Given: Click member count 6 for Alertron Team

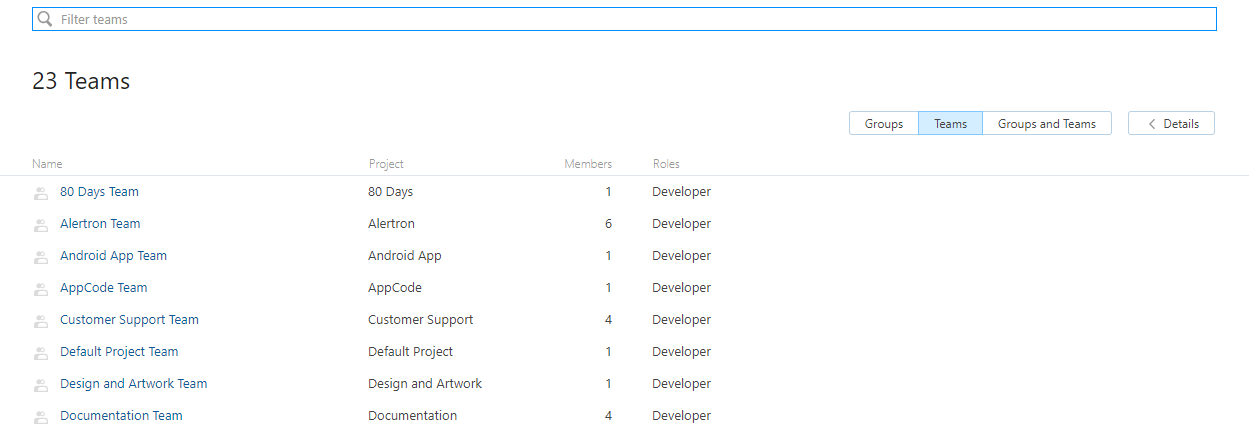Looking at the screenshot, I should point(608,224).
